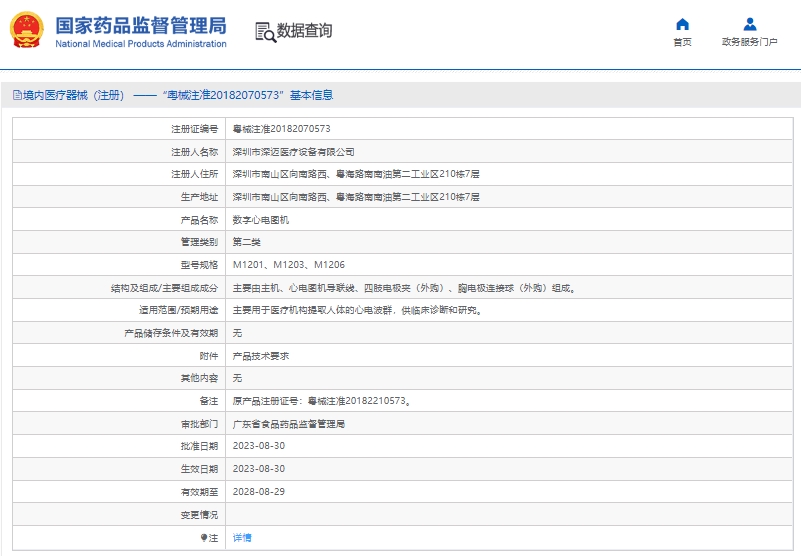Click the 变更情况 label
Viewport: 801px width, 556px height.
pos(199,515)
